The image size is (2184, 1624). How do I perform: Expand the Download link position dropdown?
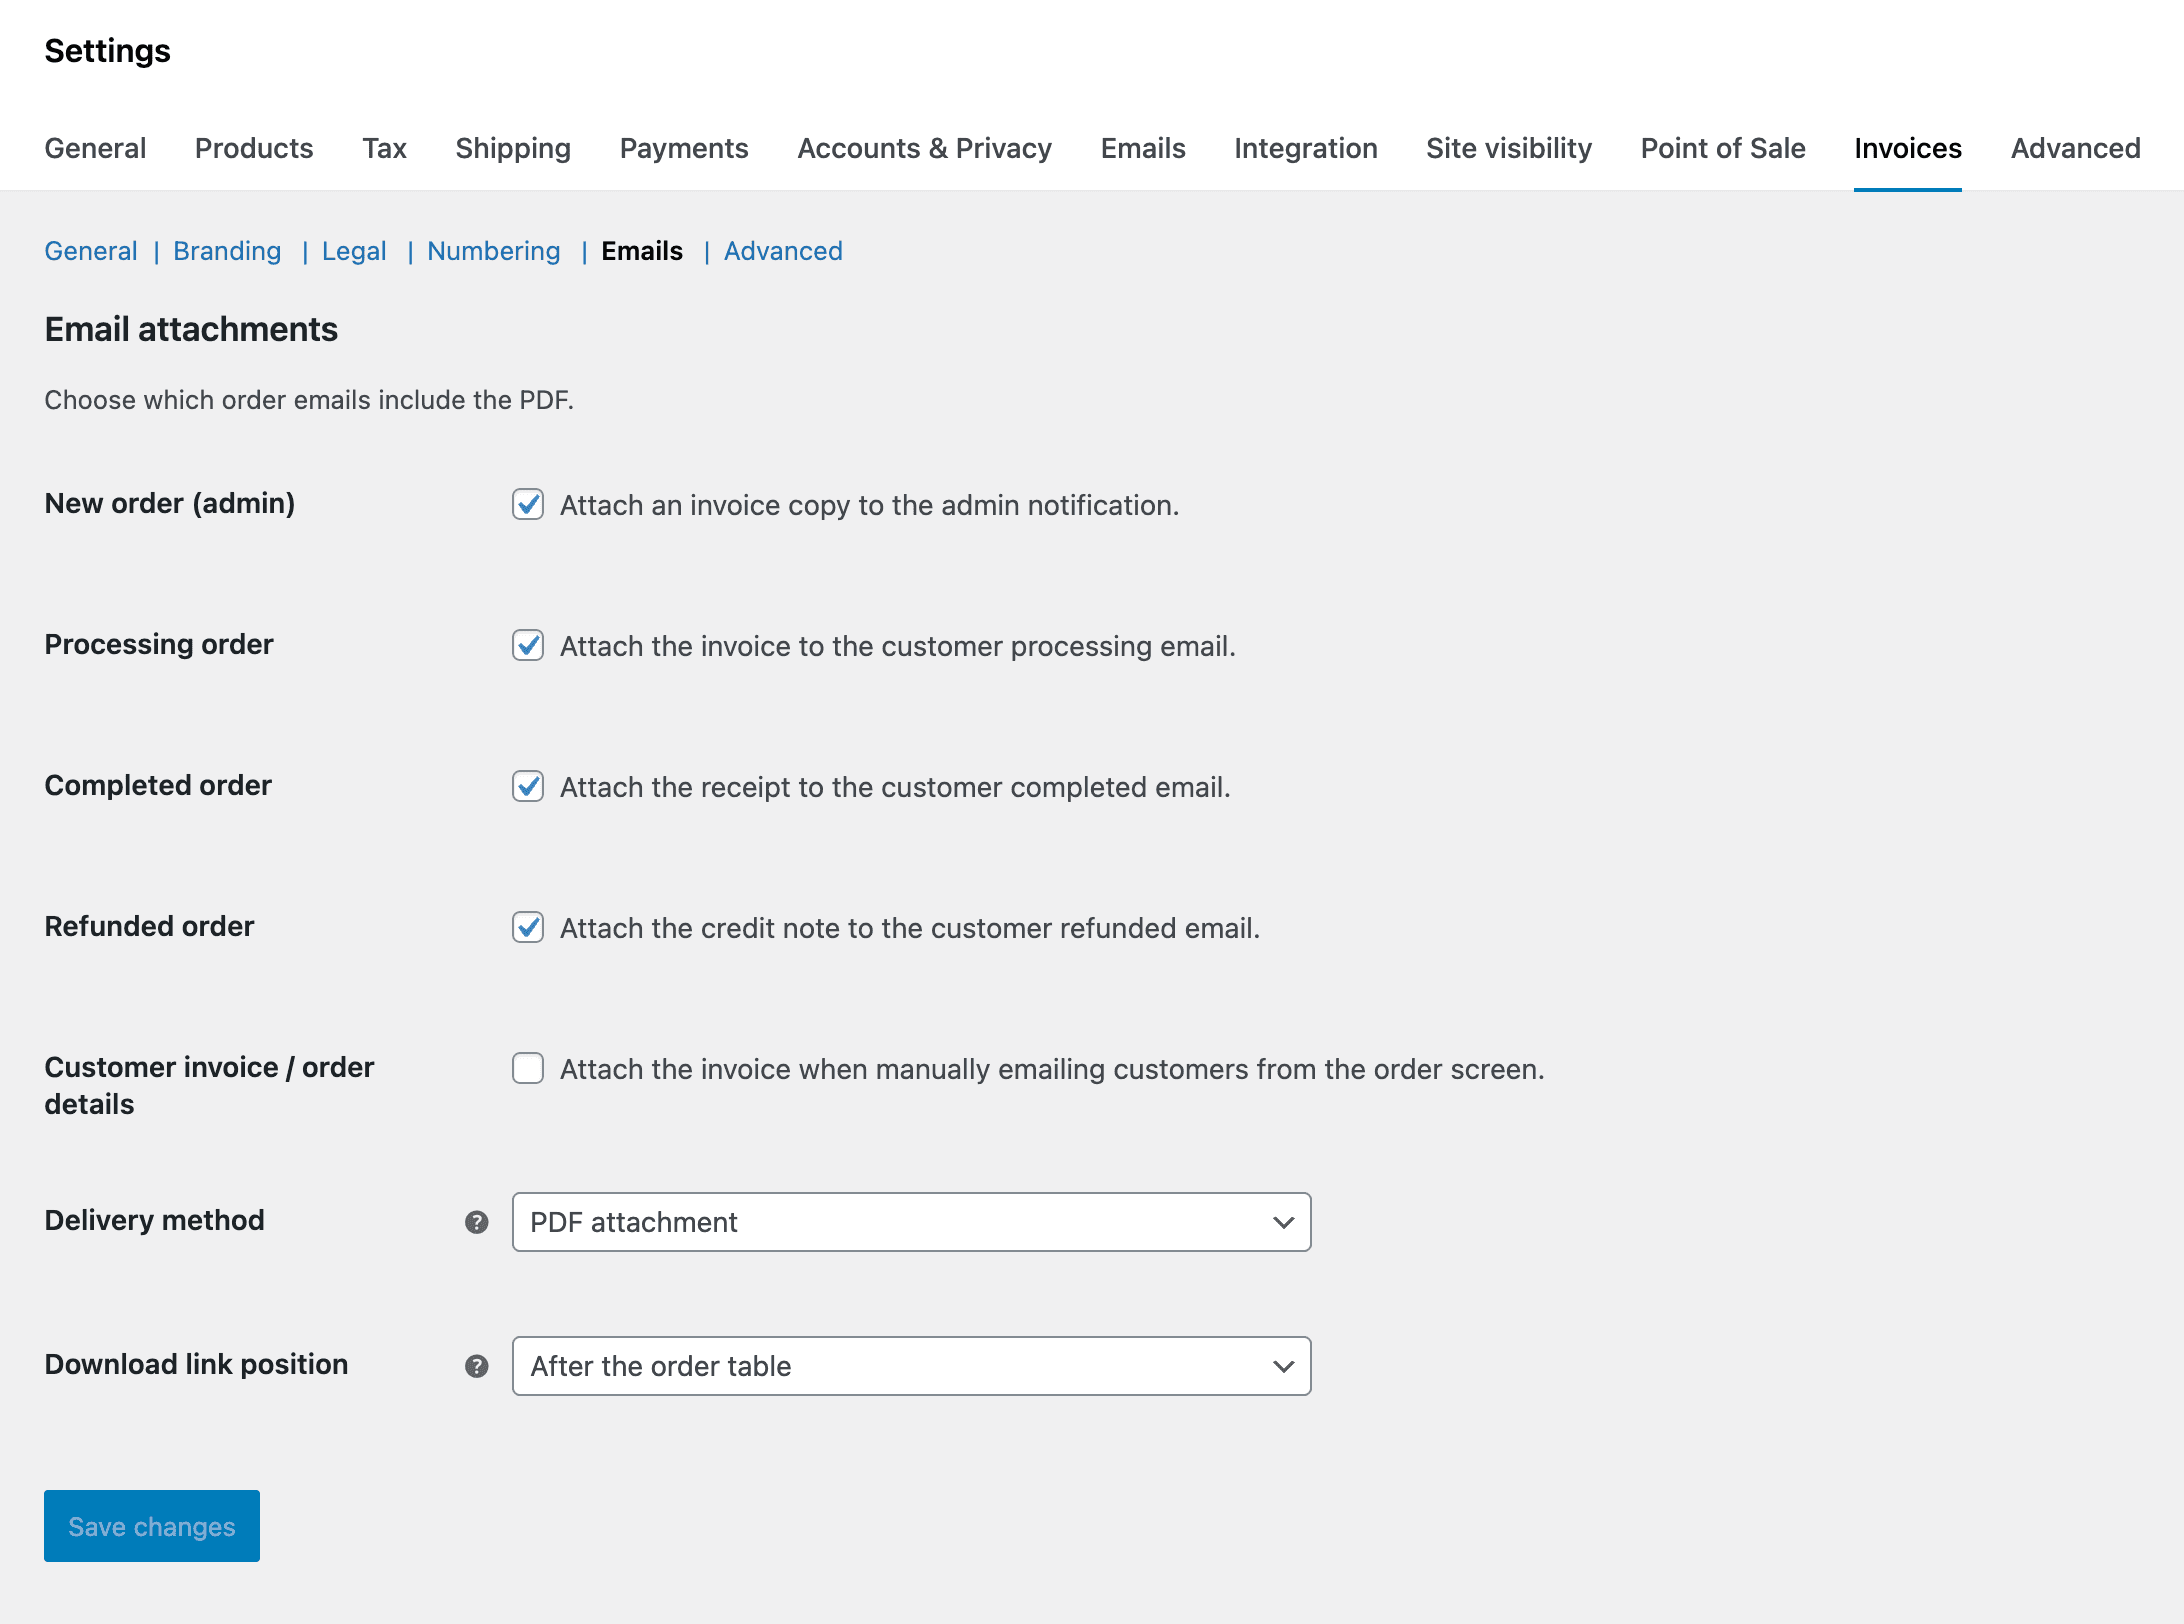911,1366
